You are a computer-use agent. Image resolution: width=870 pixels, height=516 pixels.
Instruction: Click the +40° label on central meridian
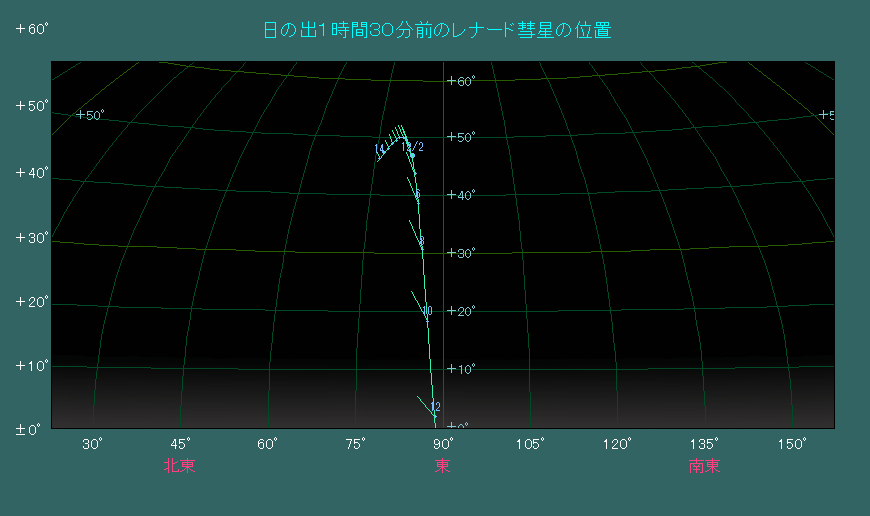[464, 196]
